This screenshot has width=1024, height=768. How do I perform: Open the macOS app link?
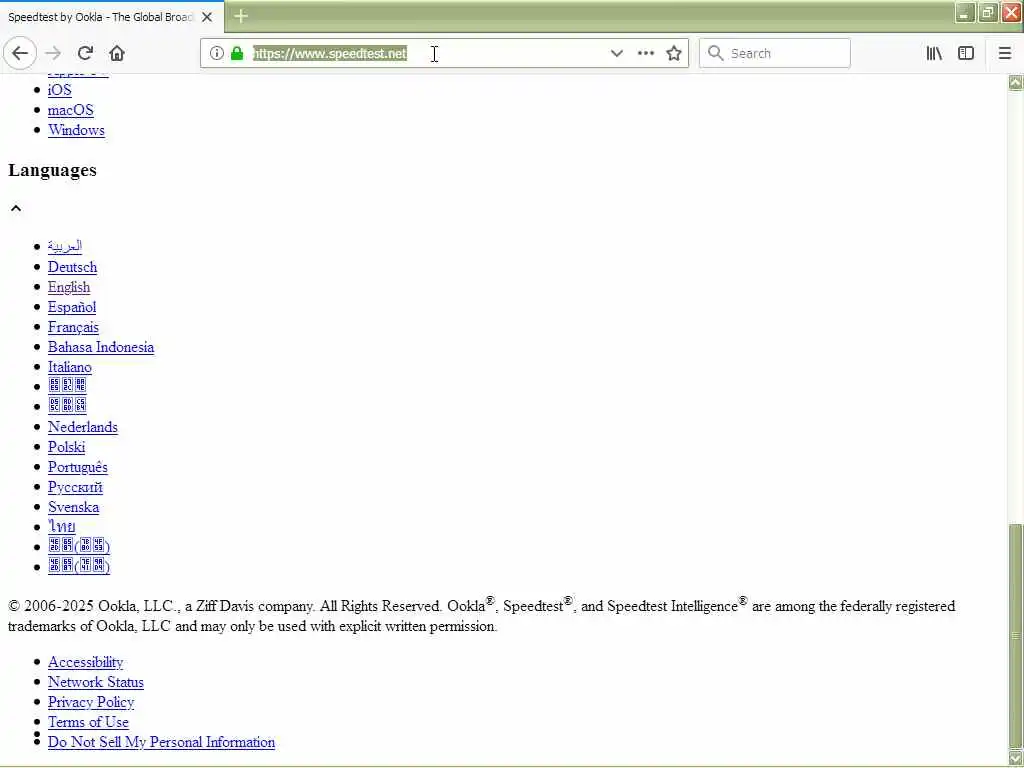point(71,110)
